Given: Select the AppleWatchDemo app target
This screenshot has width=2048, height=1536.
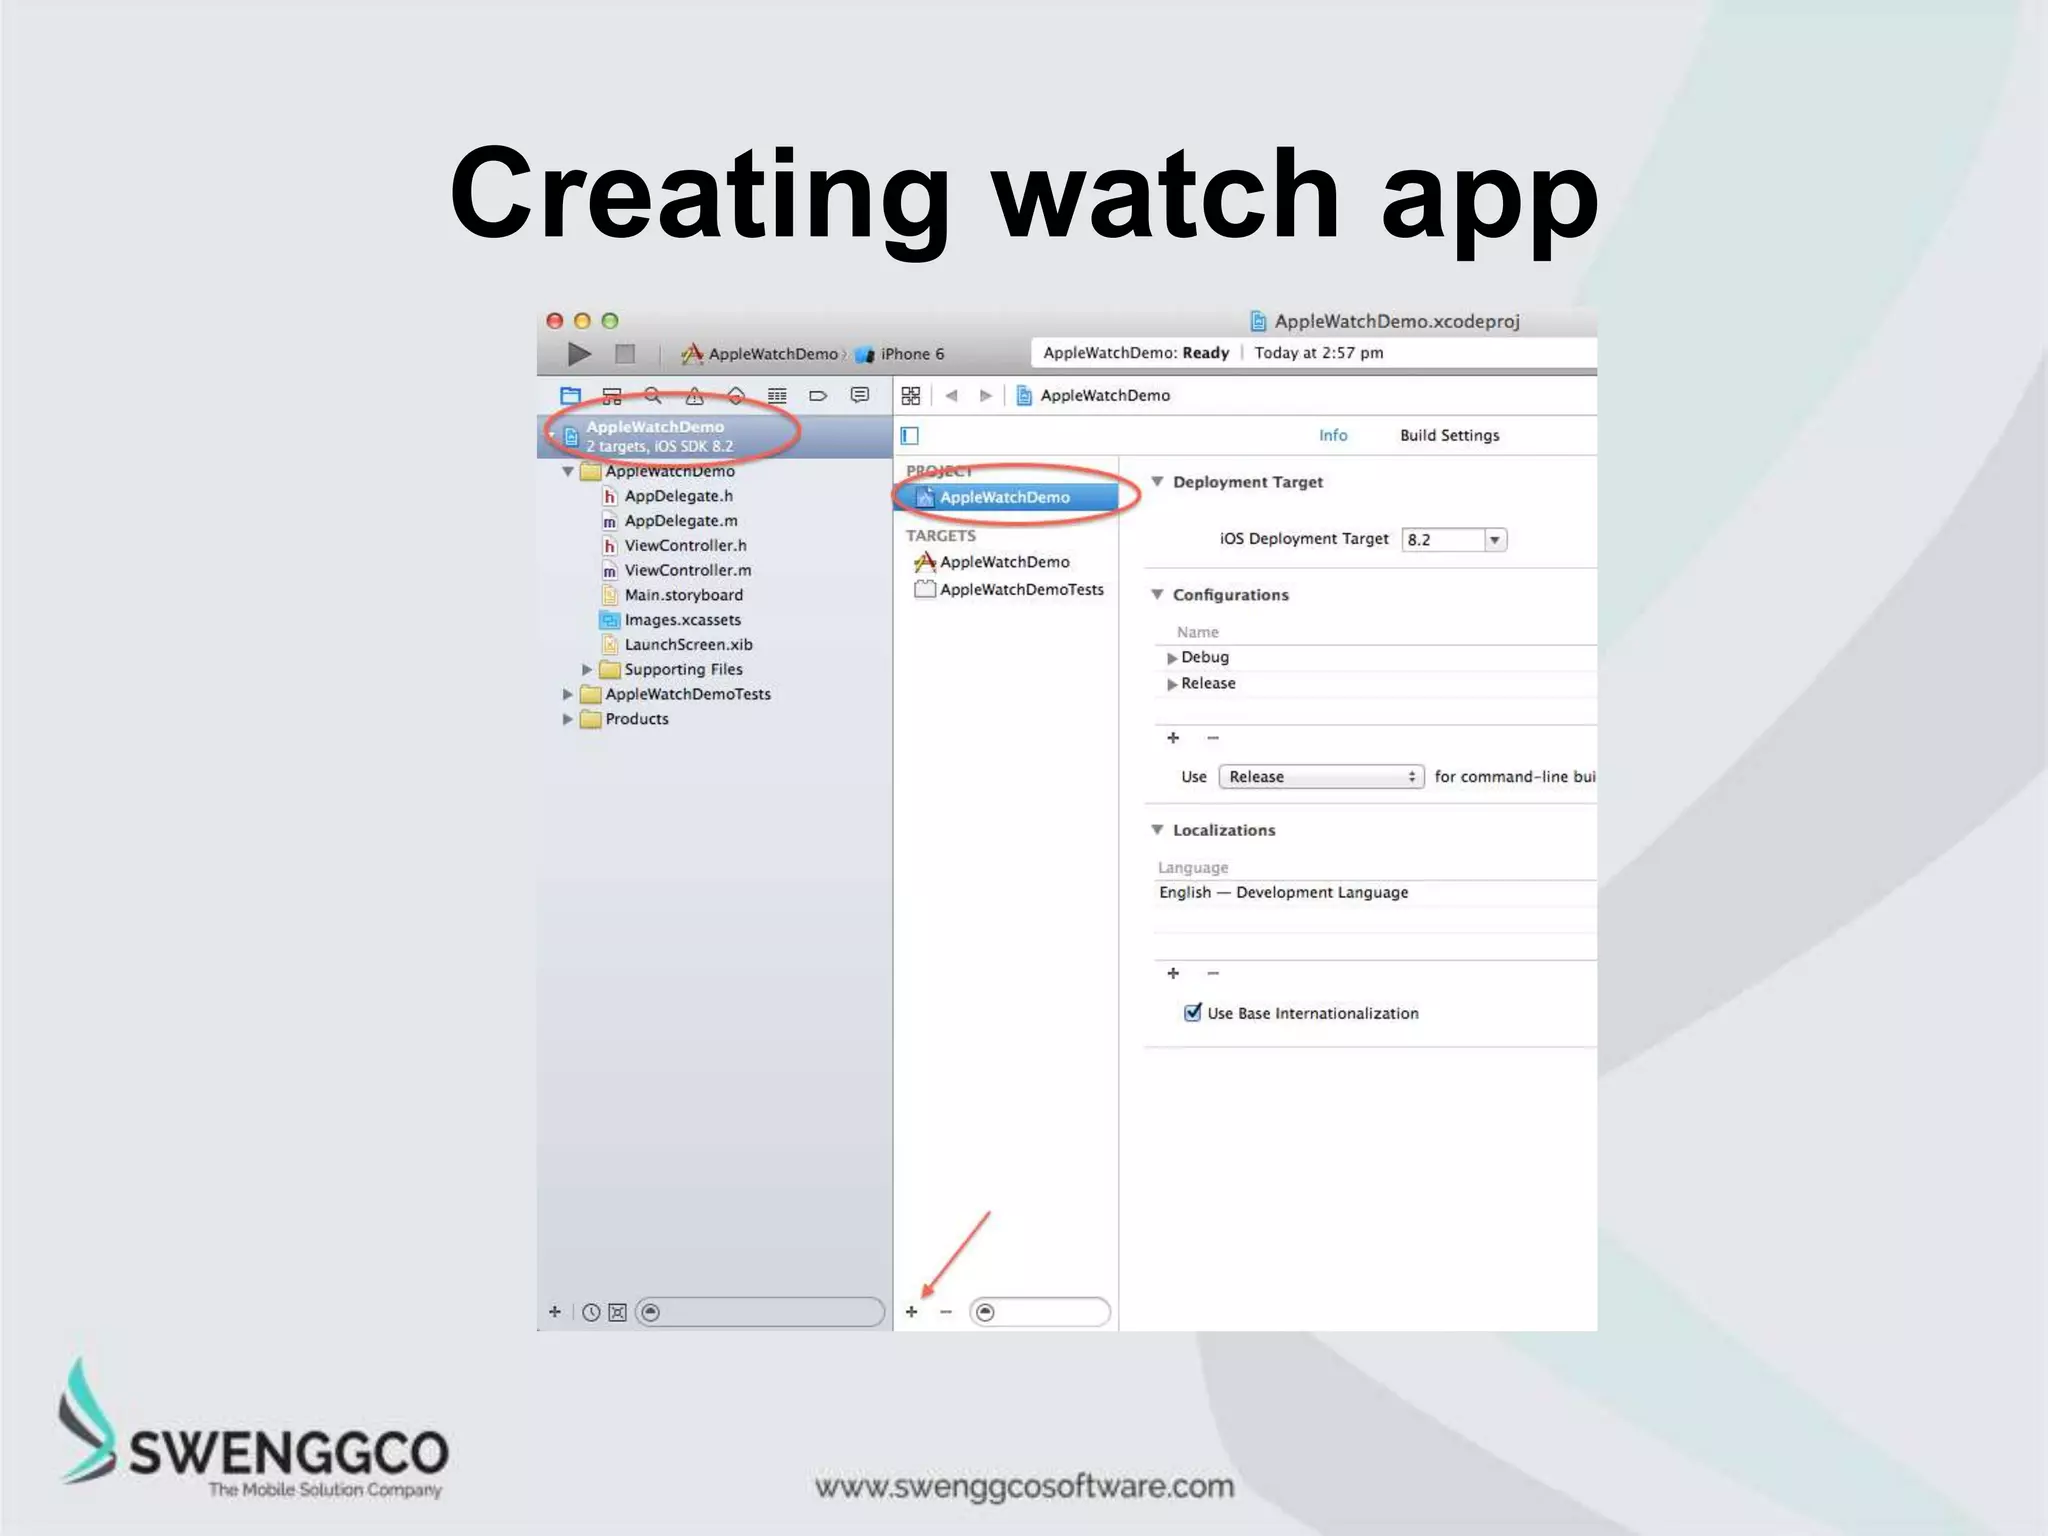Looking at the screenshot, I should (x=993, y=562).
